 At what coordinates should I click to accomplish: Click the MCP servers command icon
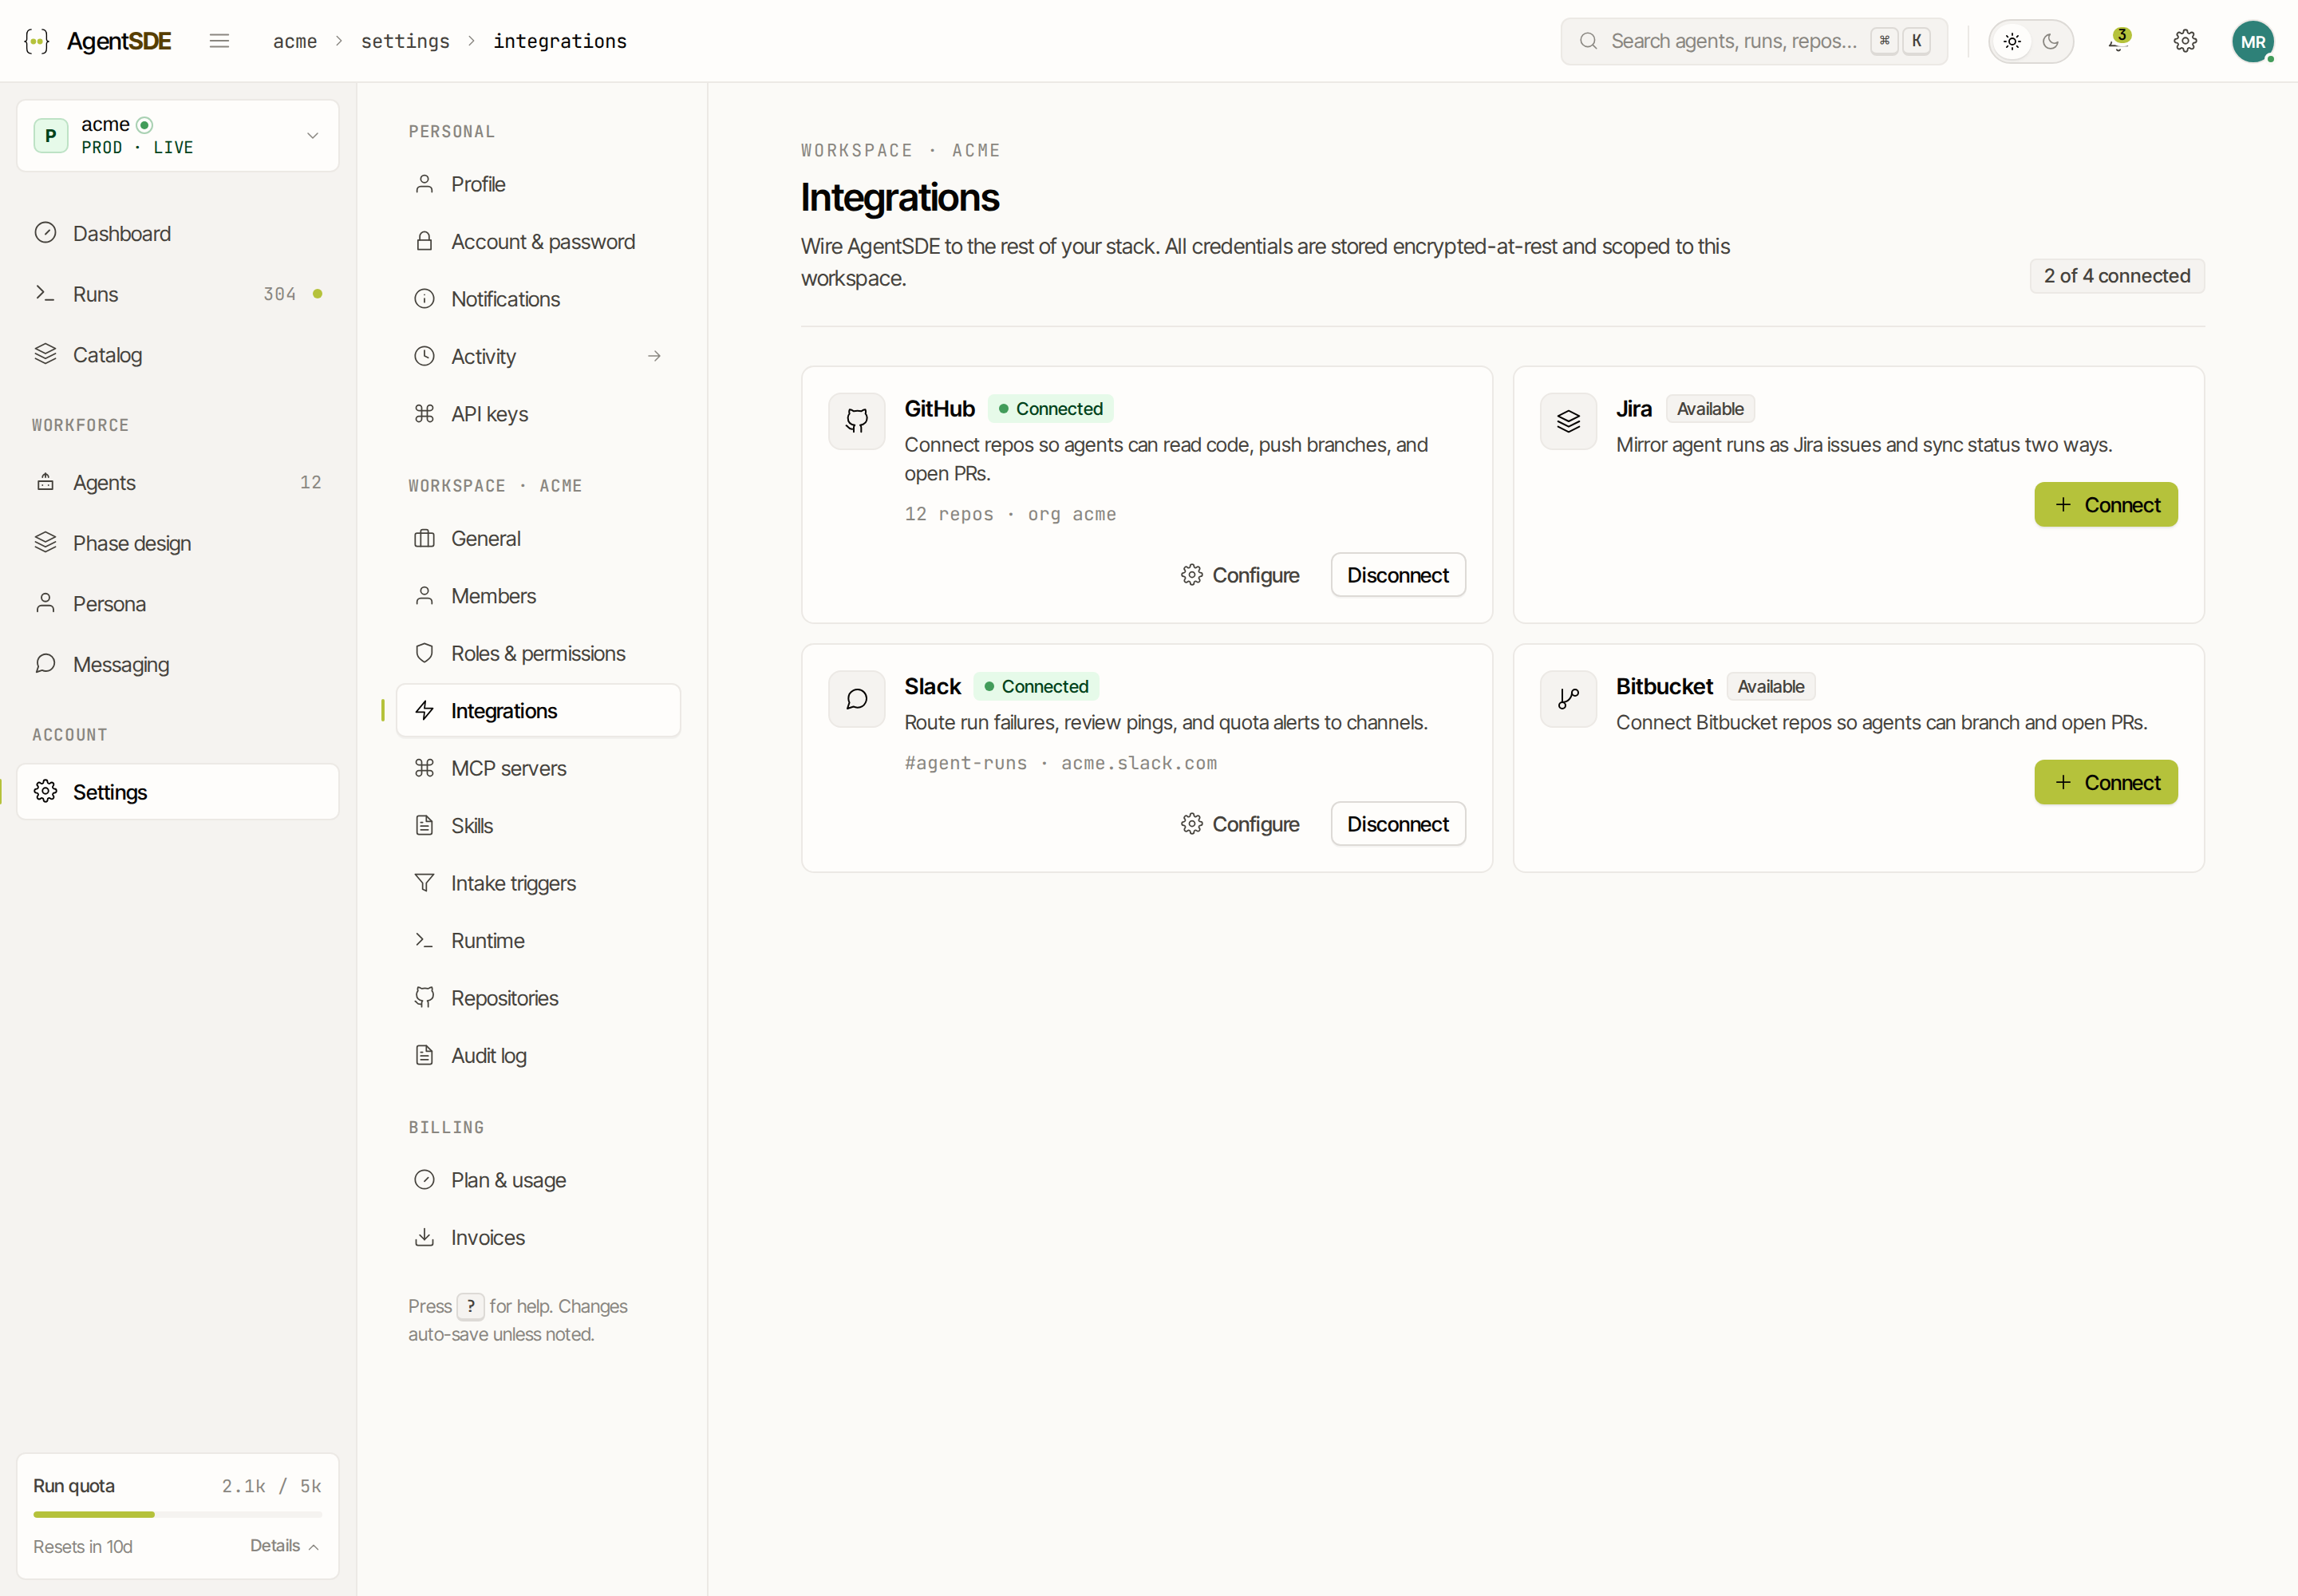coord(424,768)
